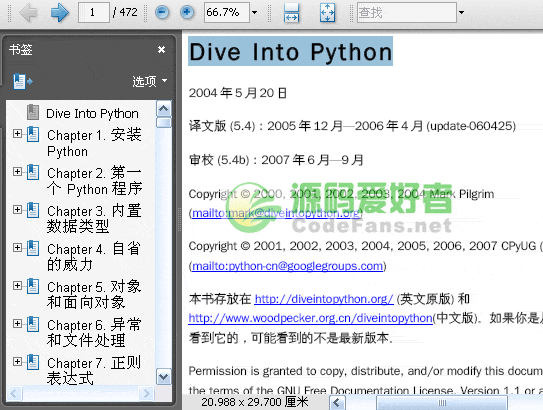Click the / 472 total pages label
Viewport: 543px width, 410px height.
[x=125, y=12]
